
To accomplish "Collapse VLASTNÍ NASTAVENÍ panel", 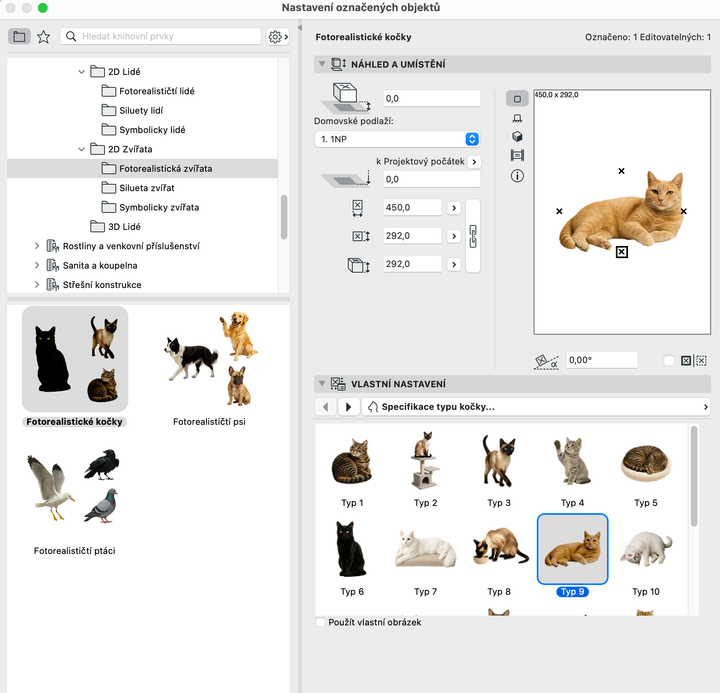I will [x=322, y=384].
